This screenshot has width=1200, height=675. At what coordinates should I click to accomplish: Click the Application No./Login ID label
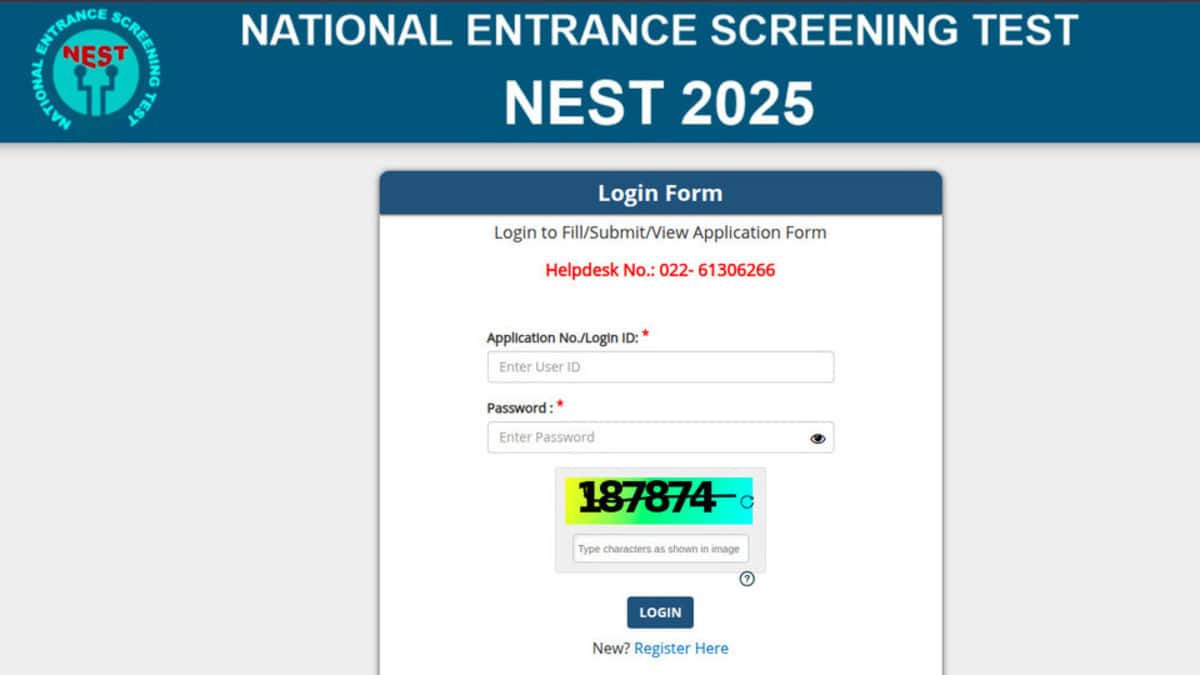562,338
